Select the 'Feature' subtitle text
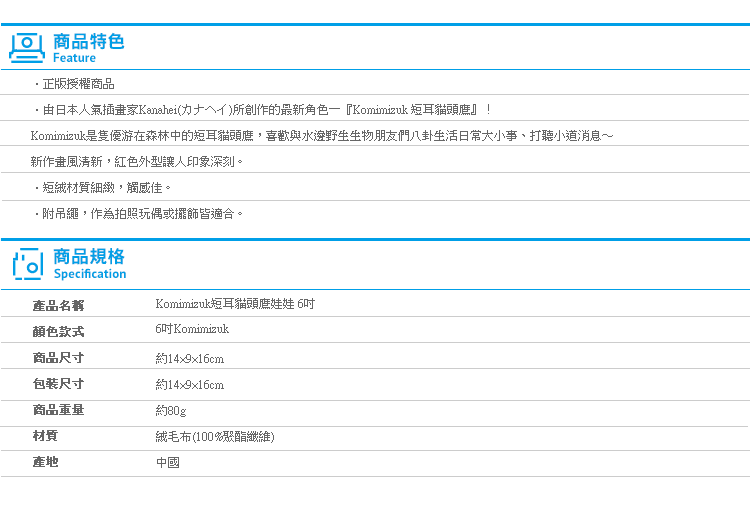Screen dimensions: 750x528 (x=74, y=58)
